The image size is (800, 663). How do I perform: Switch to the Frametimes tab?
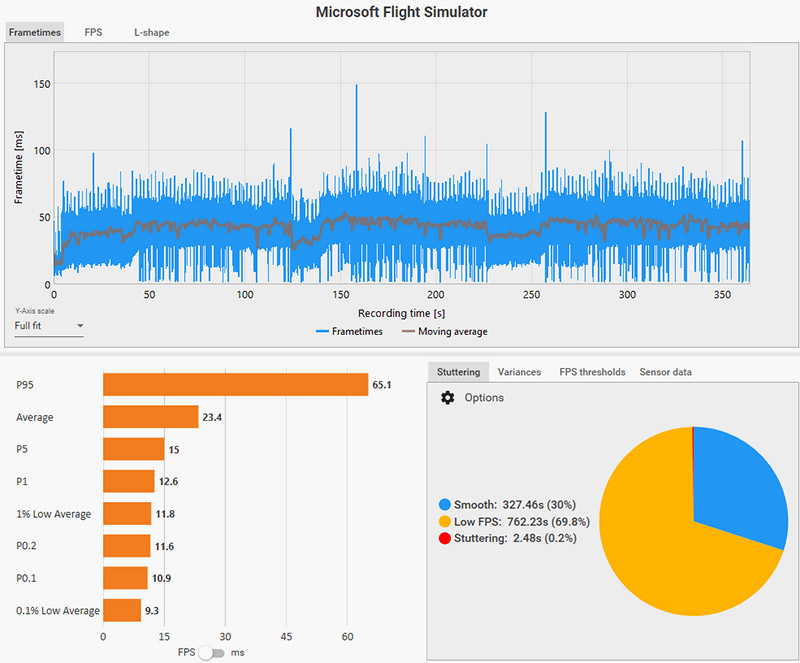[x=35, y=32]
